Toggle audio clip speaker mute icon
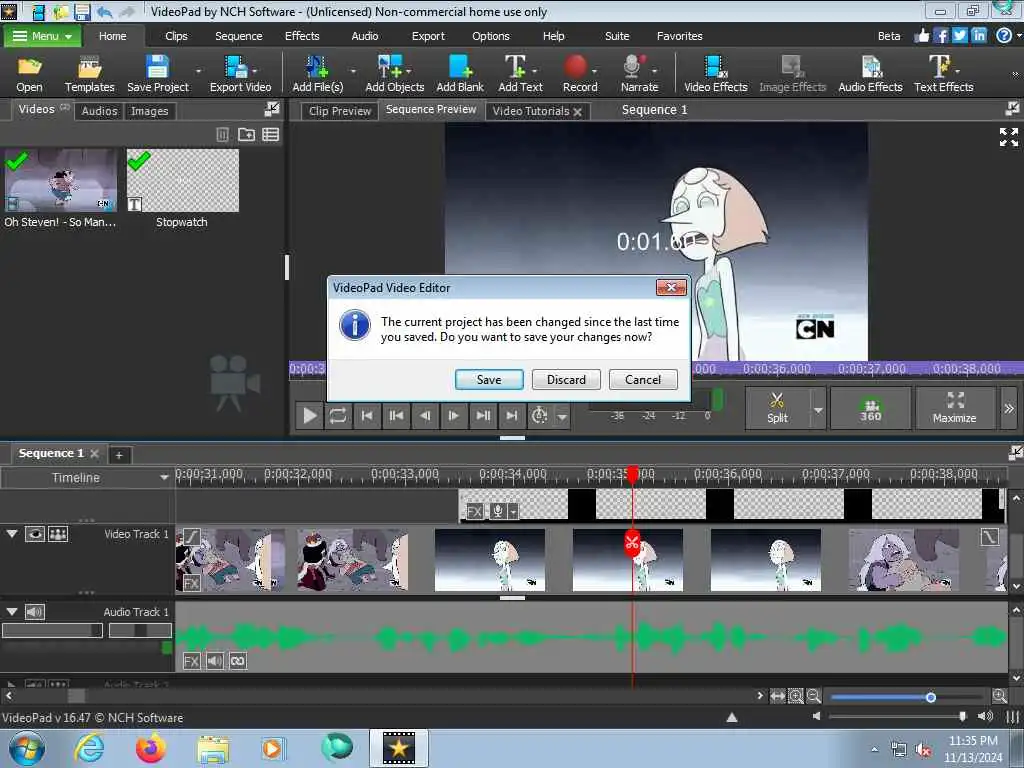This screenshot has width=1024, height=768. tap(214, 661)
